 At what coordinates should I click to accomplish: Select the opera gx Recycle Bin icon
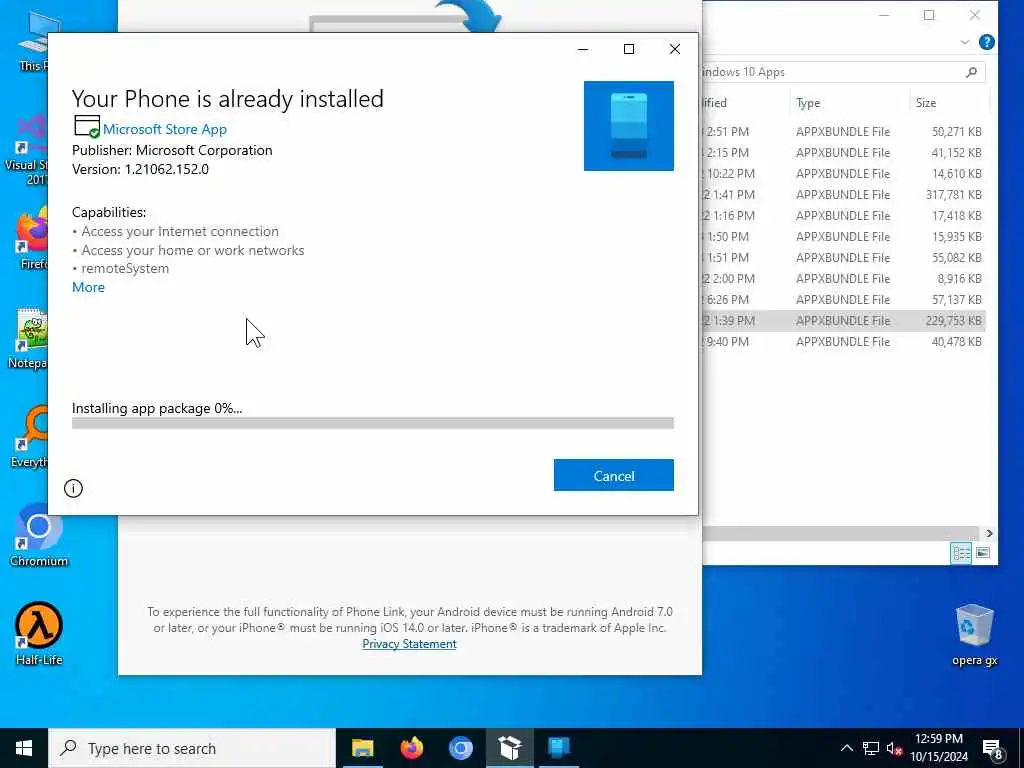974,634
